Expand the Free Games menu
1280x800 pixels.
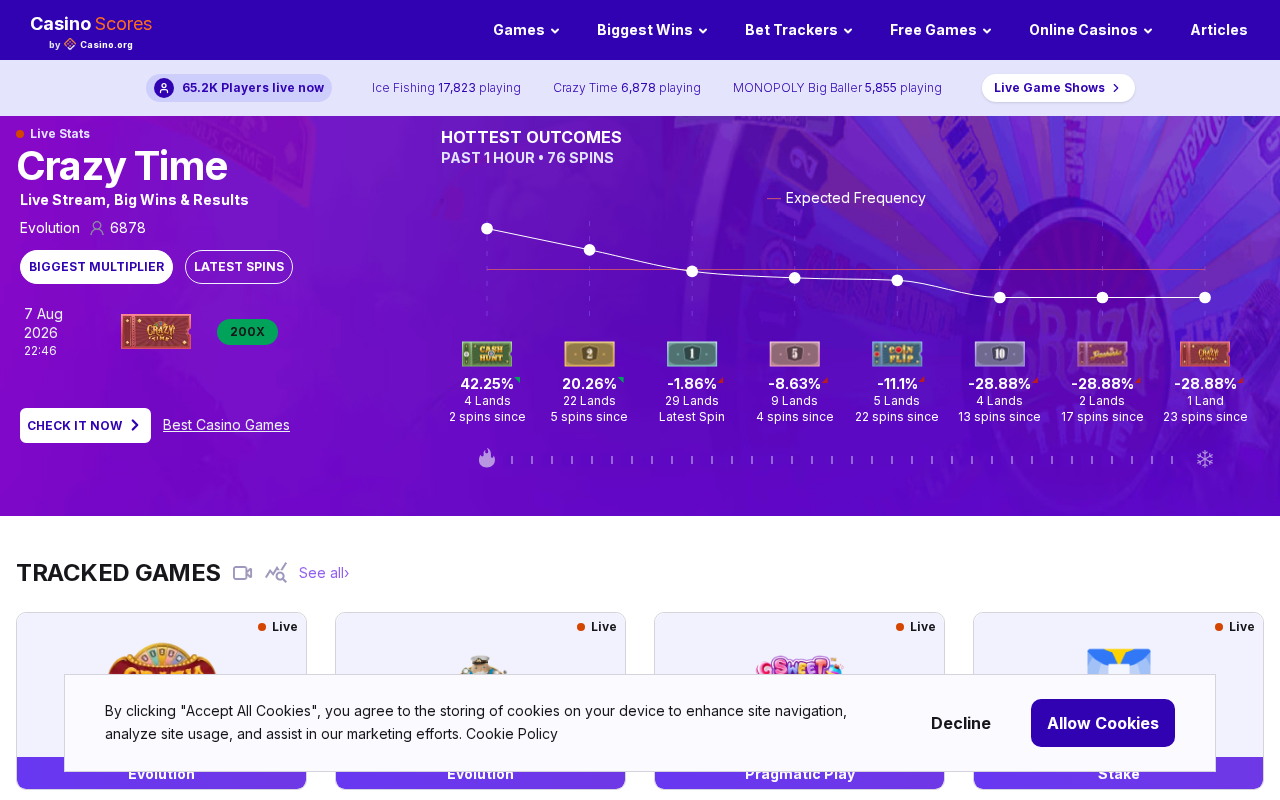(941, 30)
